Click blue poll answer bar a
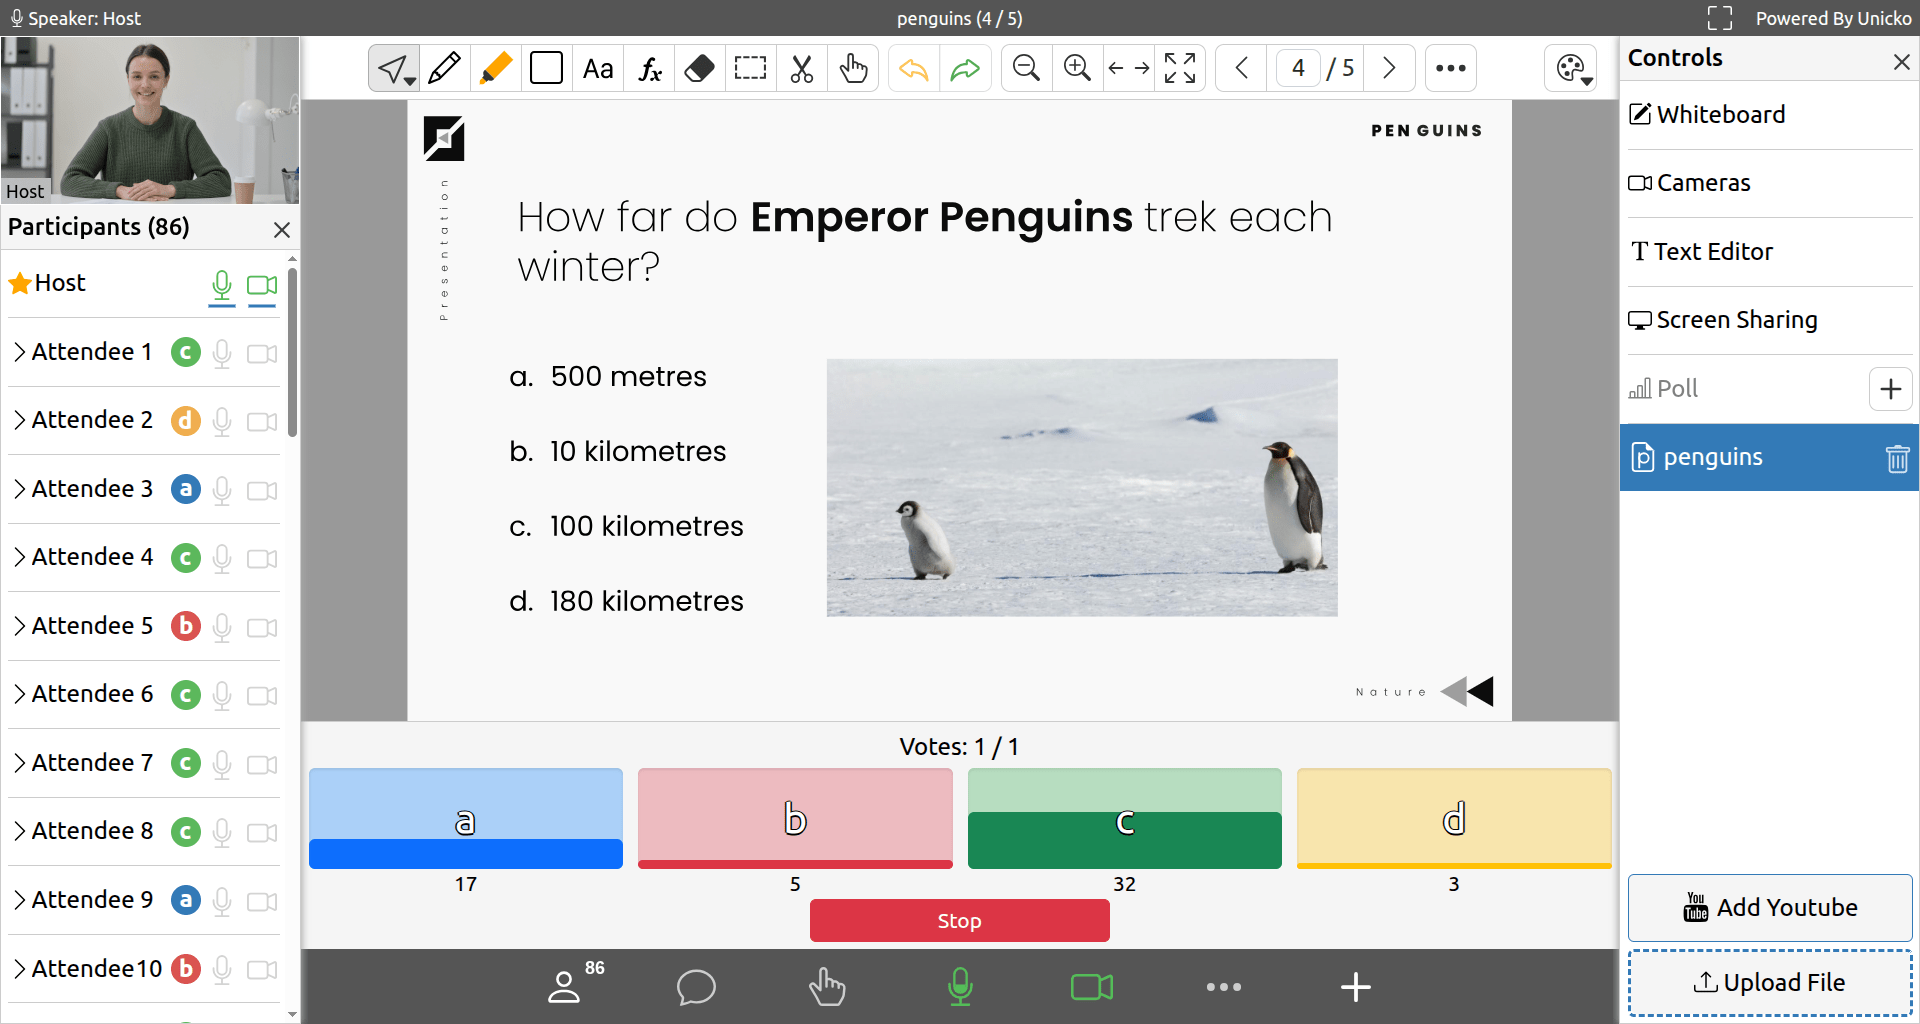The width and height of the screenshot is (1920, 1024). point(465,818)
